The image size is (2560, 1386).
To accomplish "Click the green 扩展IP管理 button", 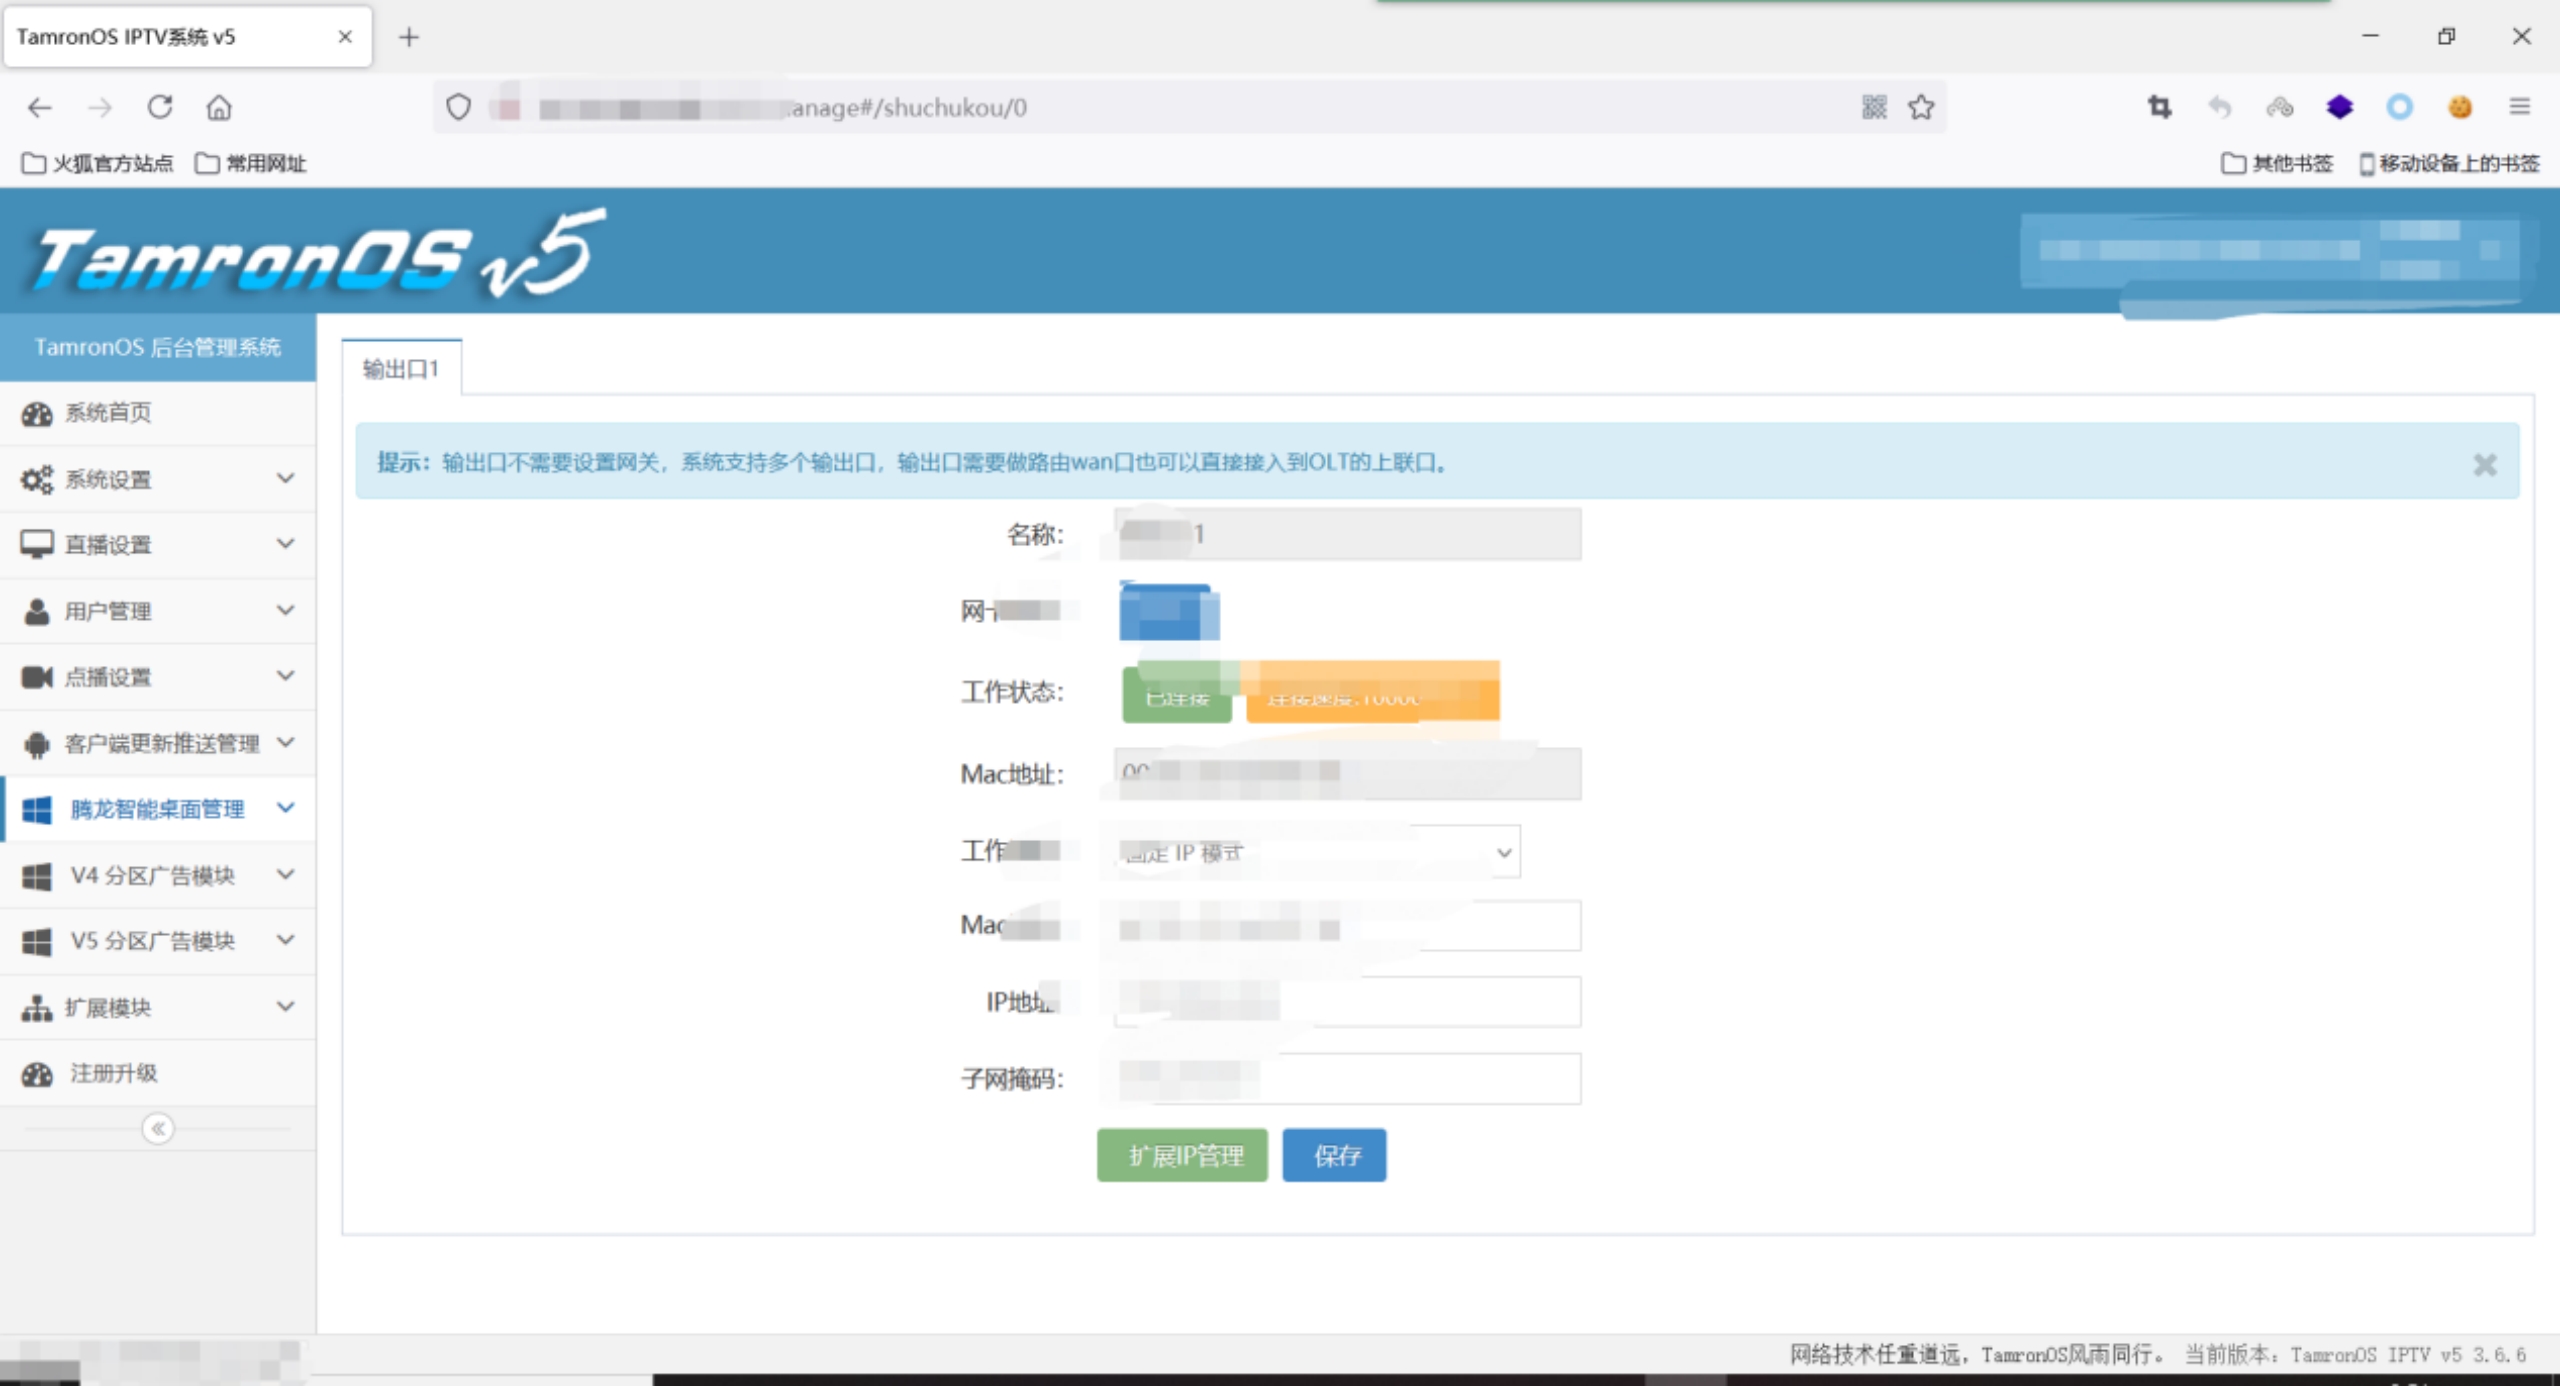I will pyautogui.click(x=1182, y=1155).
